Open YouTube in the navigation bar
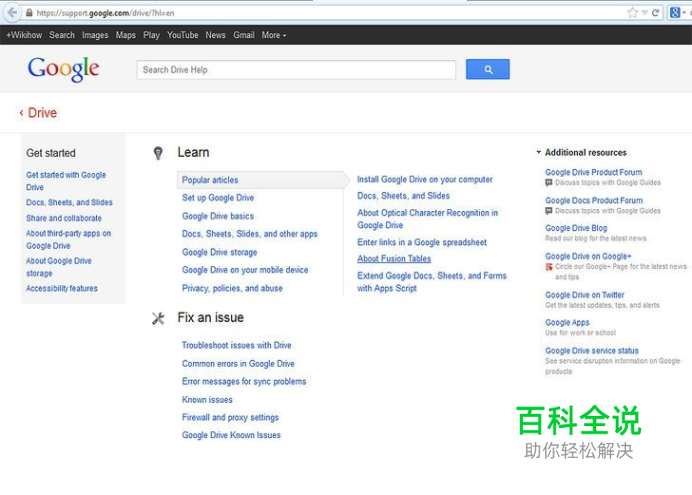Image resolution: width=692 pixels, height=495 pixels. pos(182,35)
